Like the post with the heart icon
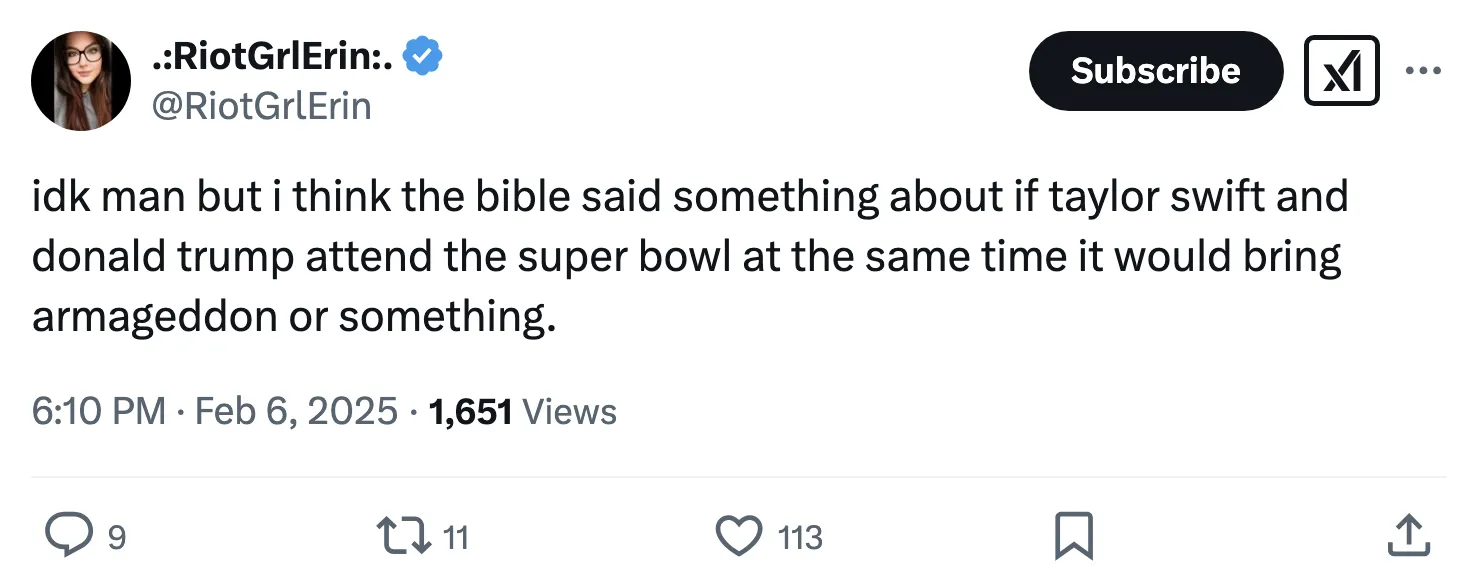 (x=740, y=537)
